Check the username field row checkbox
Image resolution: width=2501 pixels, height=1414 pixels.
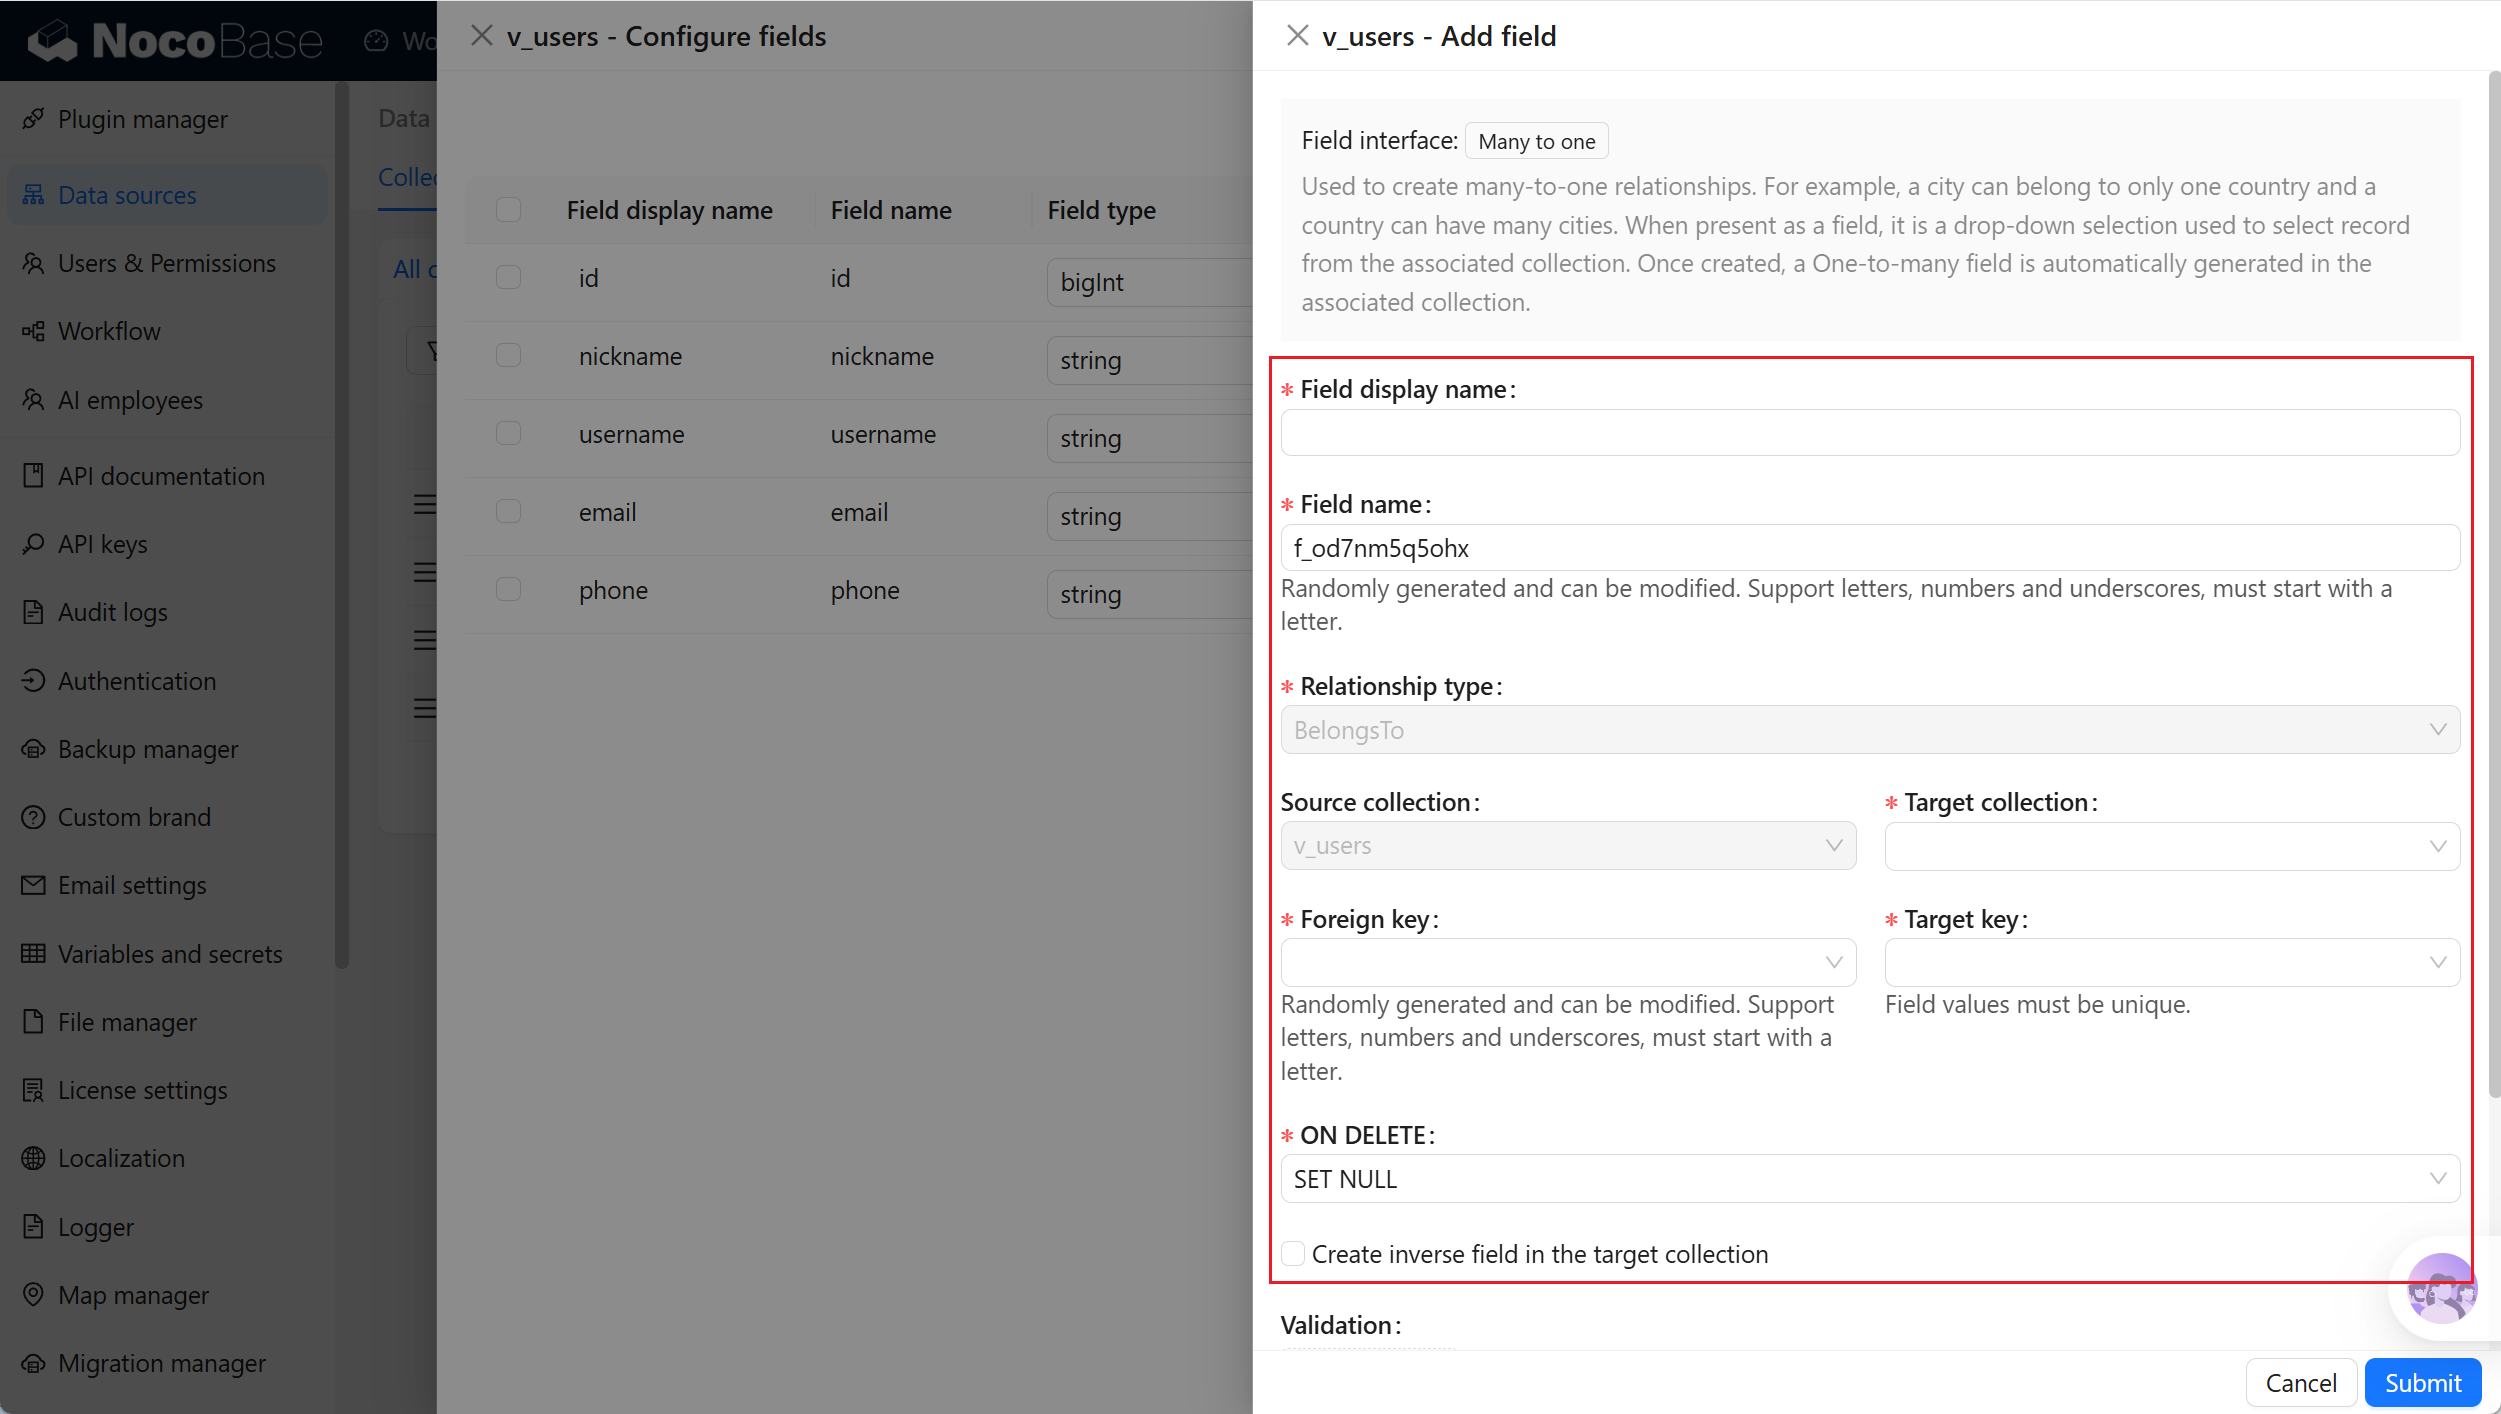click(x=508, y=434)
